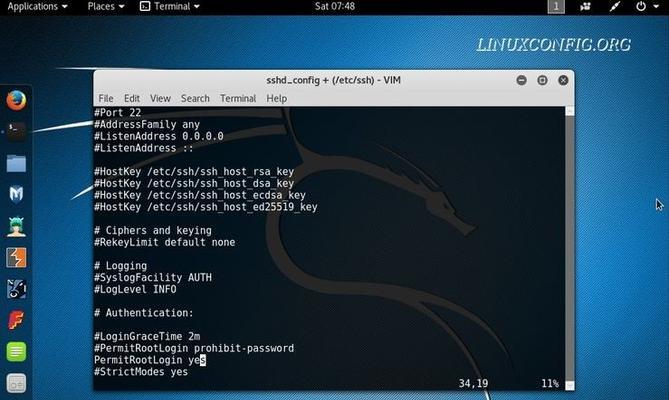
Task: Open the BeEF dock icon with the eye
Action: coord(16,289)
